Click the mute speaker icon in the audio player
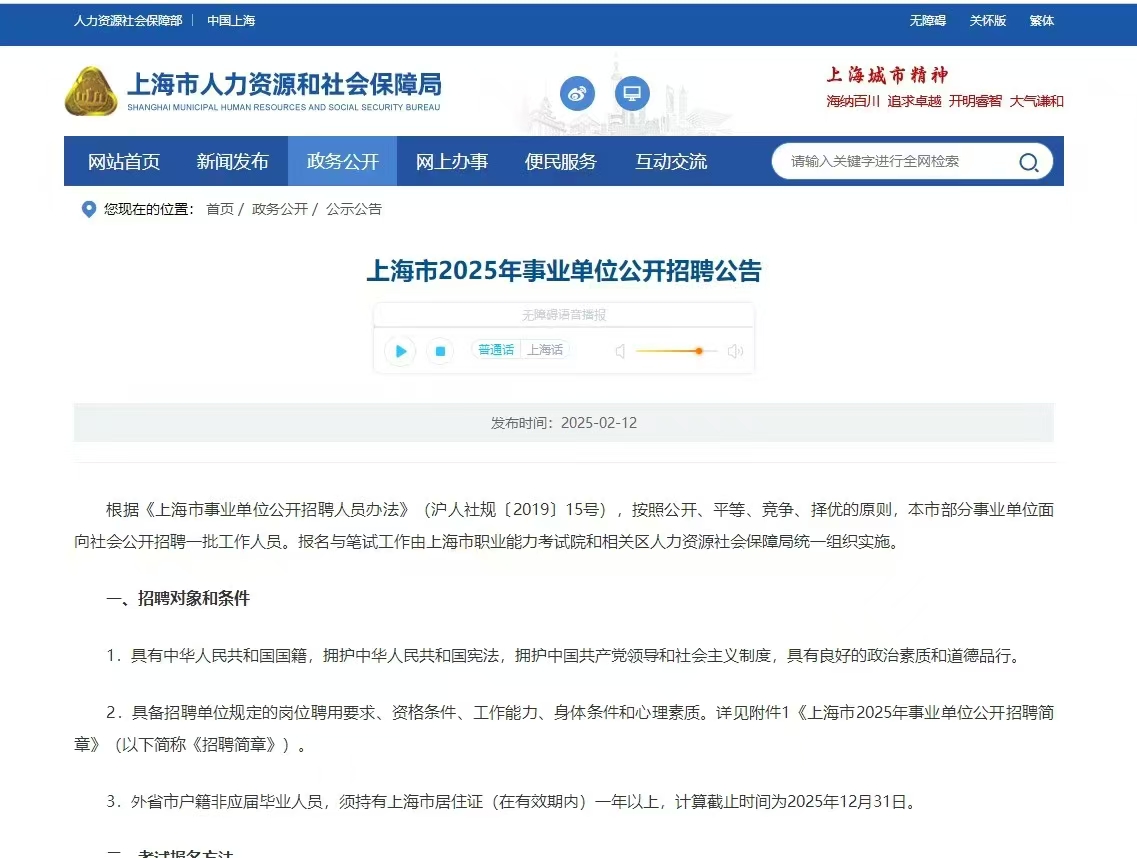 [x=619, y=351]
